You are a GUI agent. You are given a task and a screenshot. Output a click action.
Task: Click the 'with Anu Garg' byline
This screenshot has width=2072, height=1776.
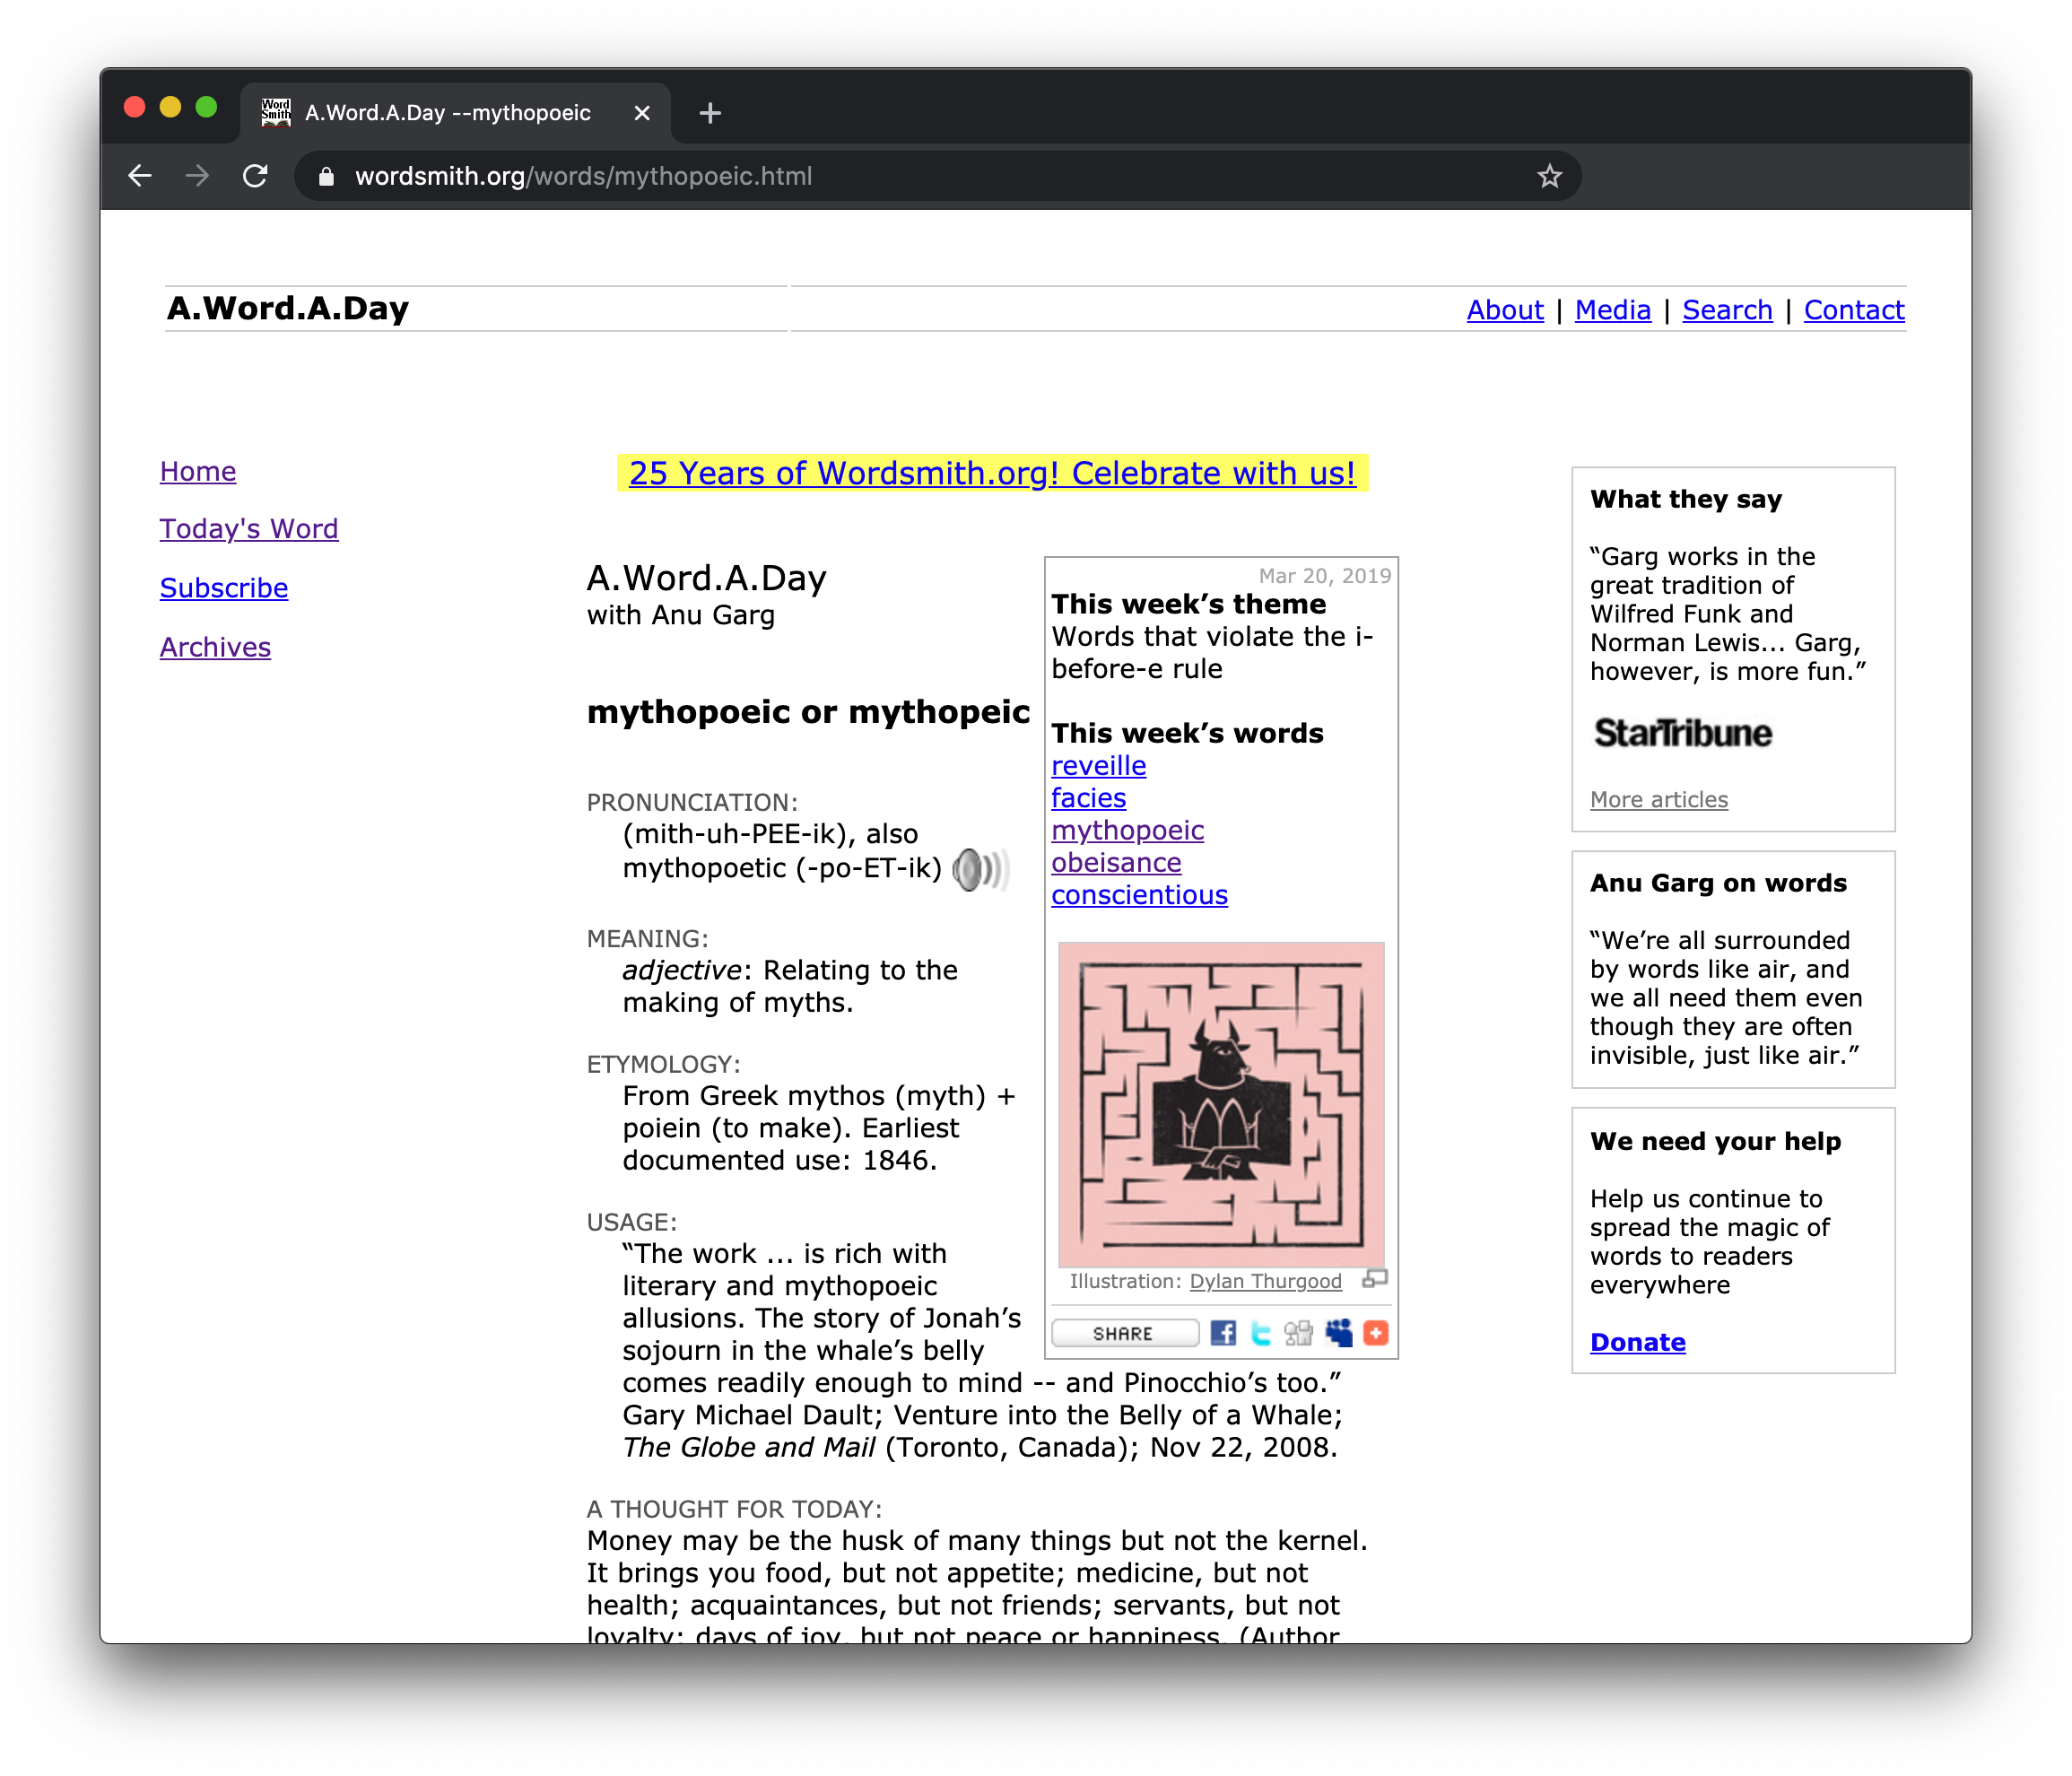pos(680,614)
